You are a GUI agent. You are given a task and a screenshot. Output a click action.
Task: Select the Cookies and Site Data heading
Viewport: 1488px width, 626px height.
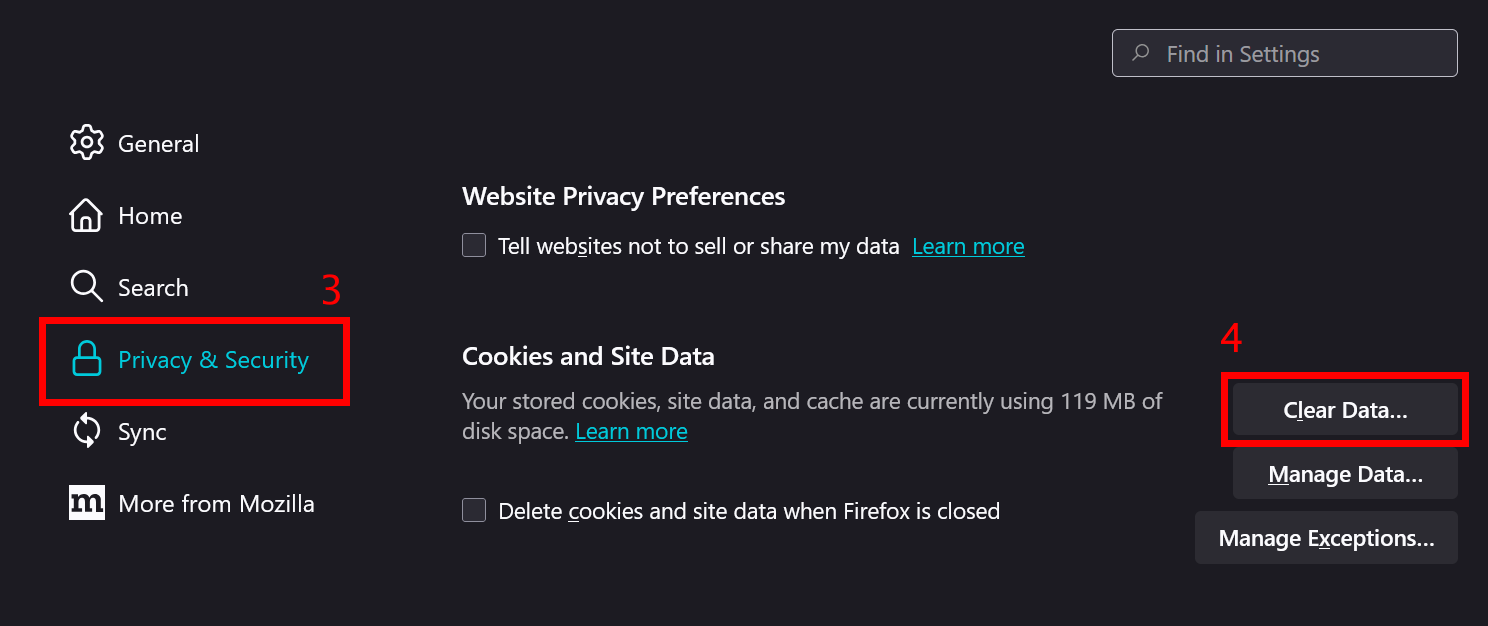click(x=588, y=355)
